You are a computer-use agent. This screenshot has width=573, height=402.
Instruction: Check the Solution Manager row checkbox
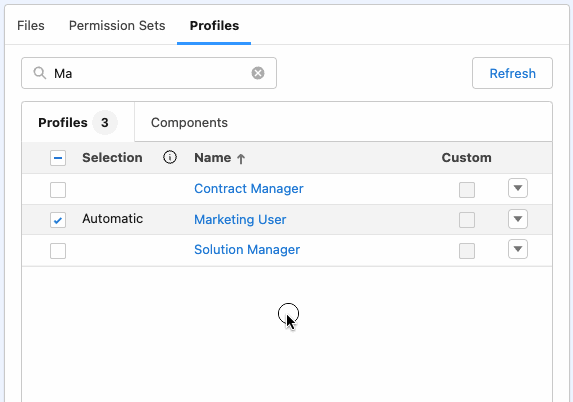click(x=58, y=251)
